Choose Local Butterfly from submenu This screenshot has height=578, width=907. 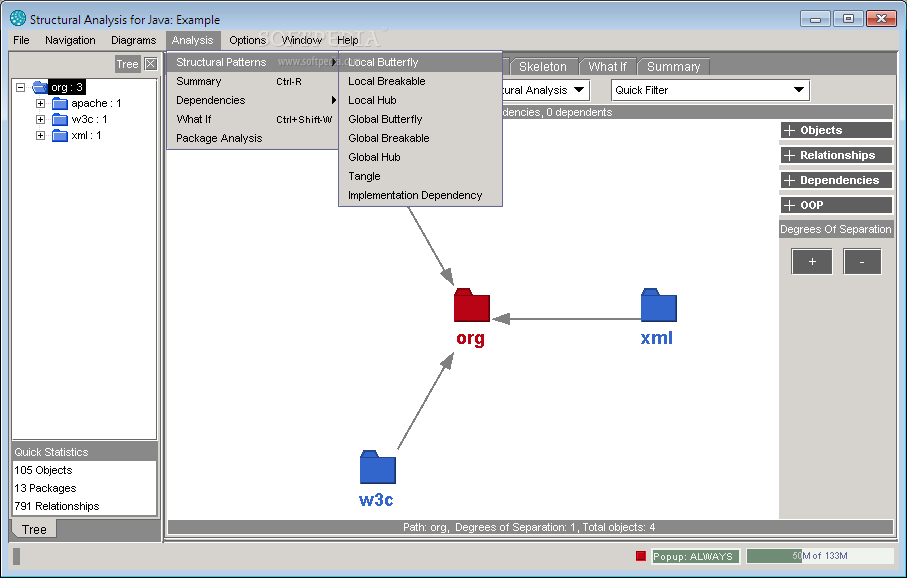[421, 62]
